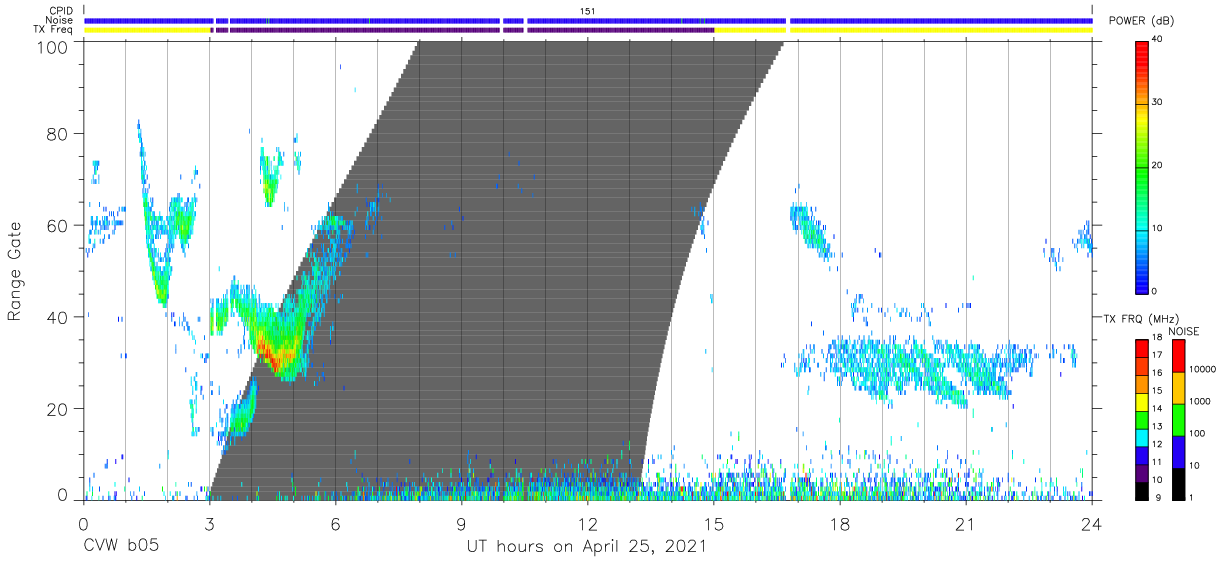Click the x-axis title UT hours on April 25, 2021
Screen dimensions: 1228x567
click(587, 546)
